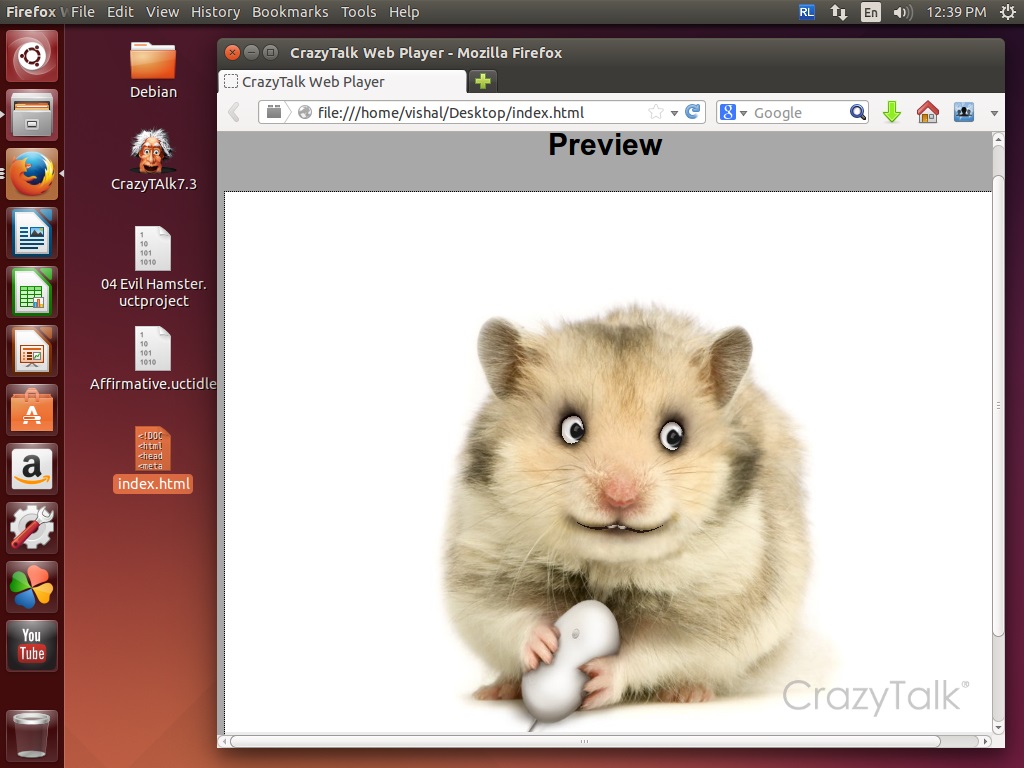Bookmark this page with the star icon
Image resolution: width=1024 pixels, height=768 pixels.
656,112
